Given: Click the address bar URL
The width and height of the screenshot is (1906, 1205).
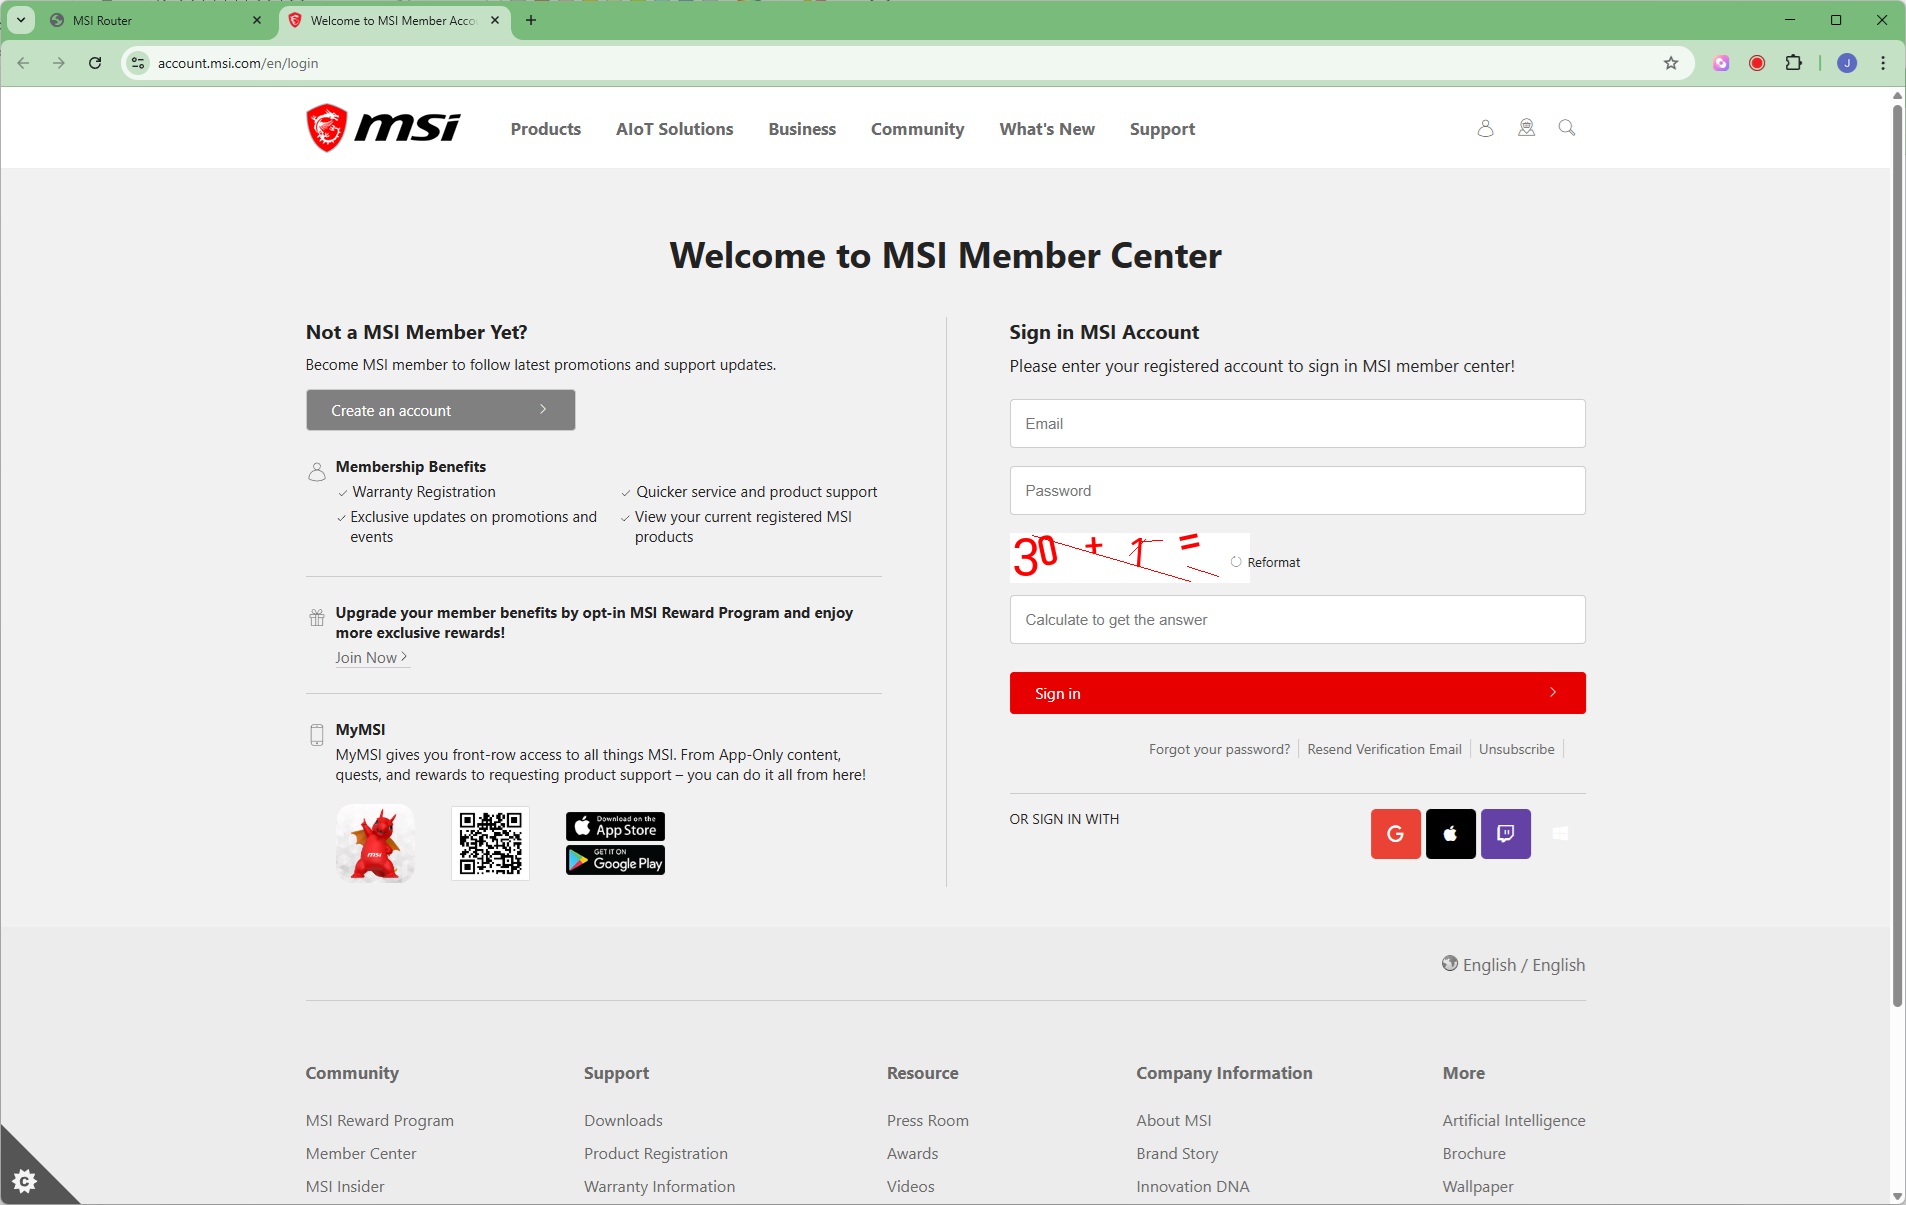Looking at the screenshot, I should click(238, 63).
